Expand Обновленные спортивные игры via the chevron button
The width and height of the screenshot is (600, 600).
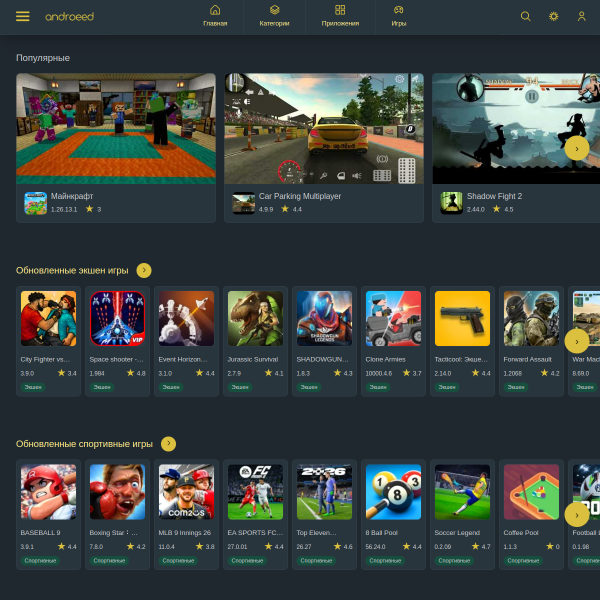pyautogui.click(x=168, y=444)
